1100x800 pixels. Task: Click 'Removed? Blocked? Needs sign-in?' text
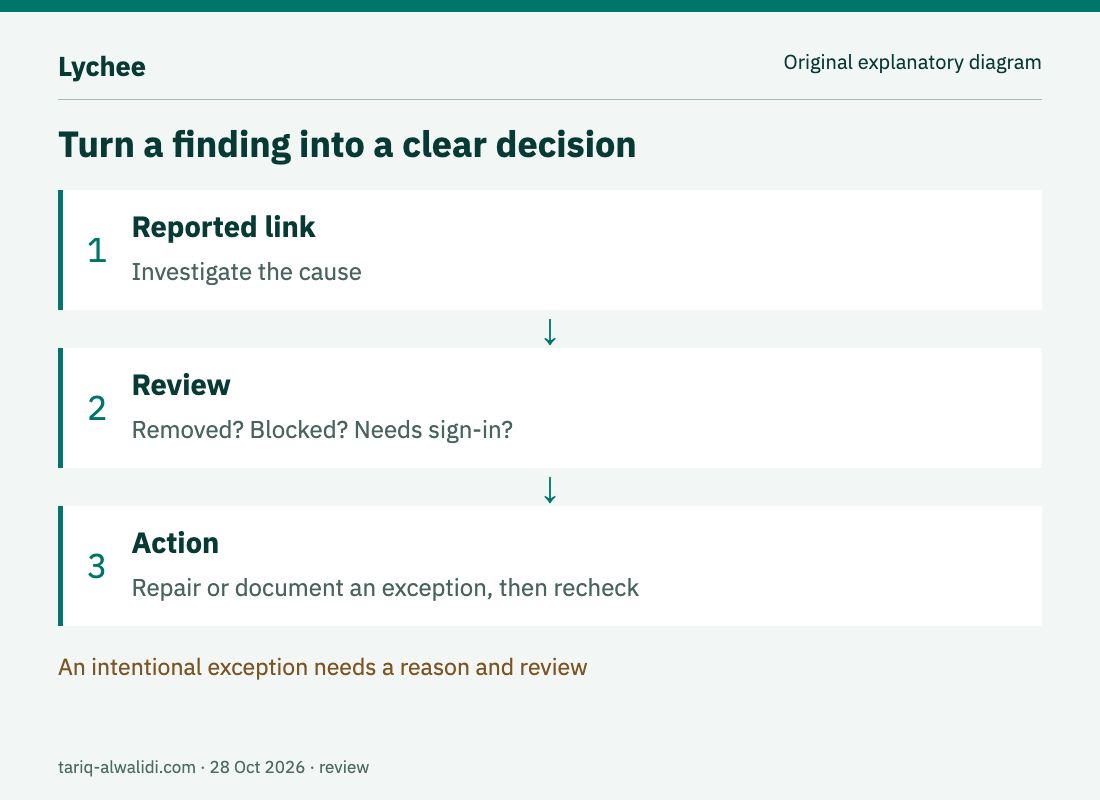(322, 429)
